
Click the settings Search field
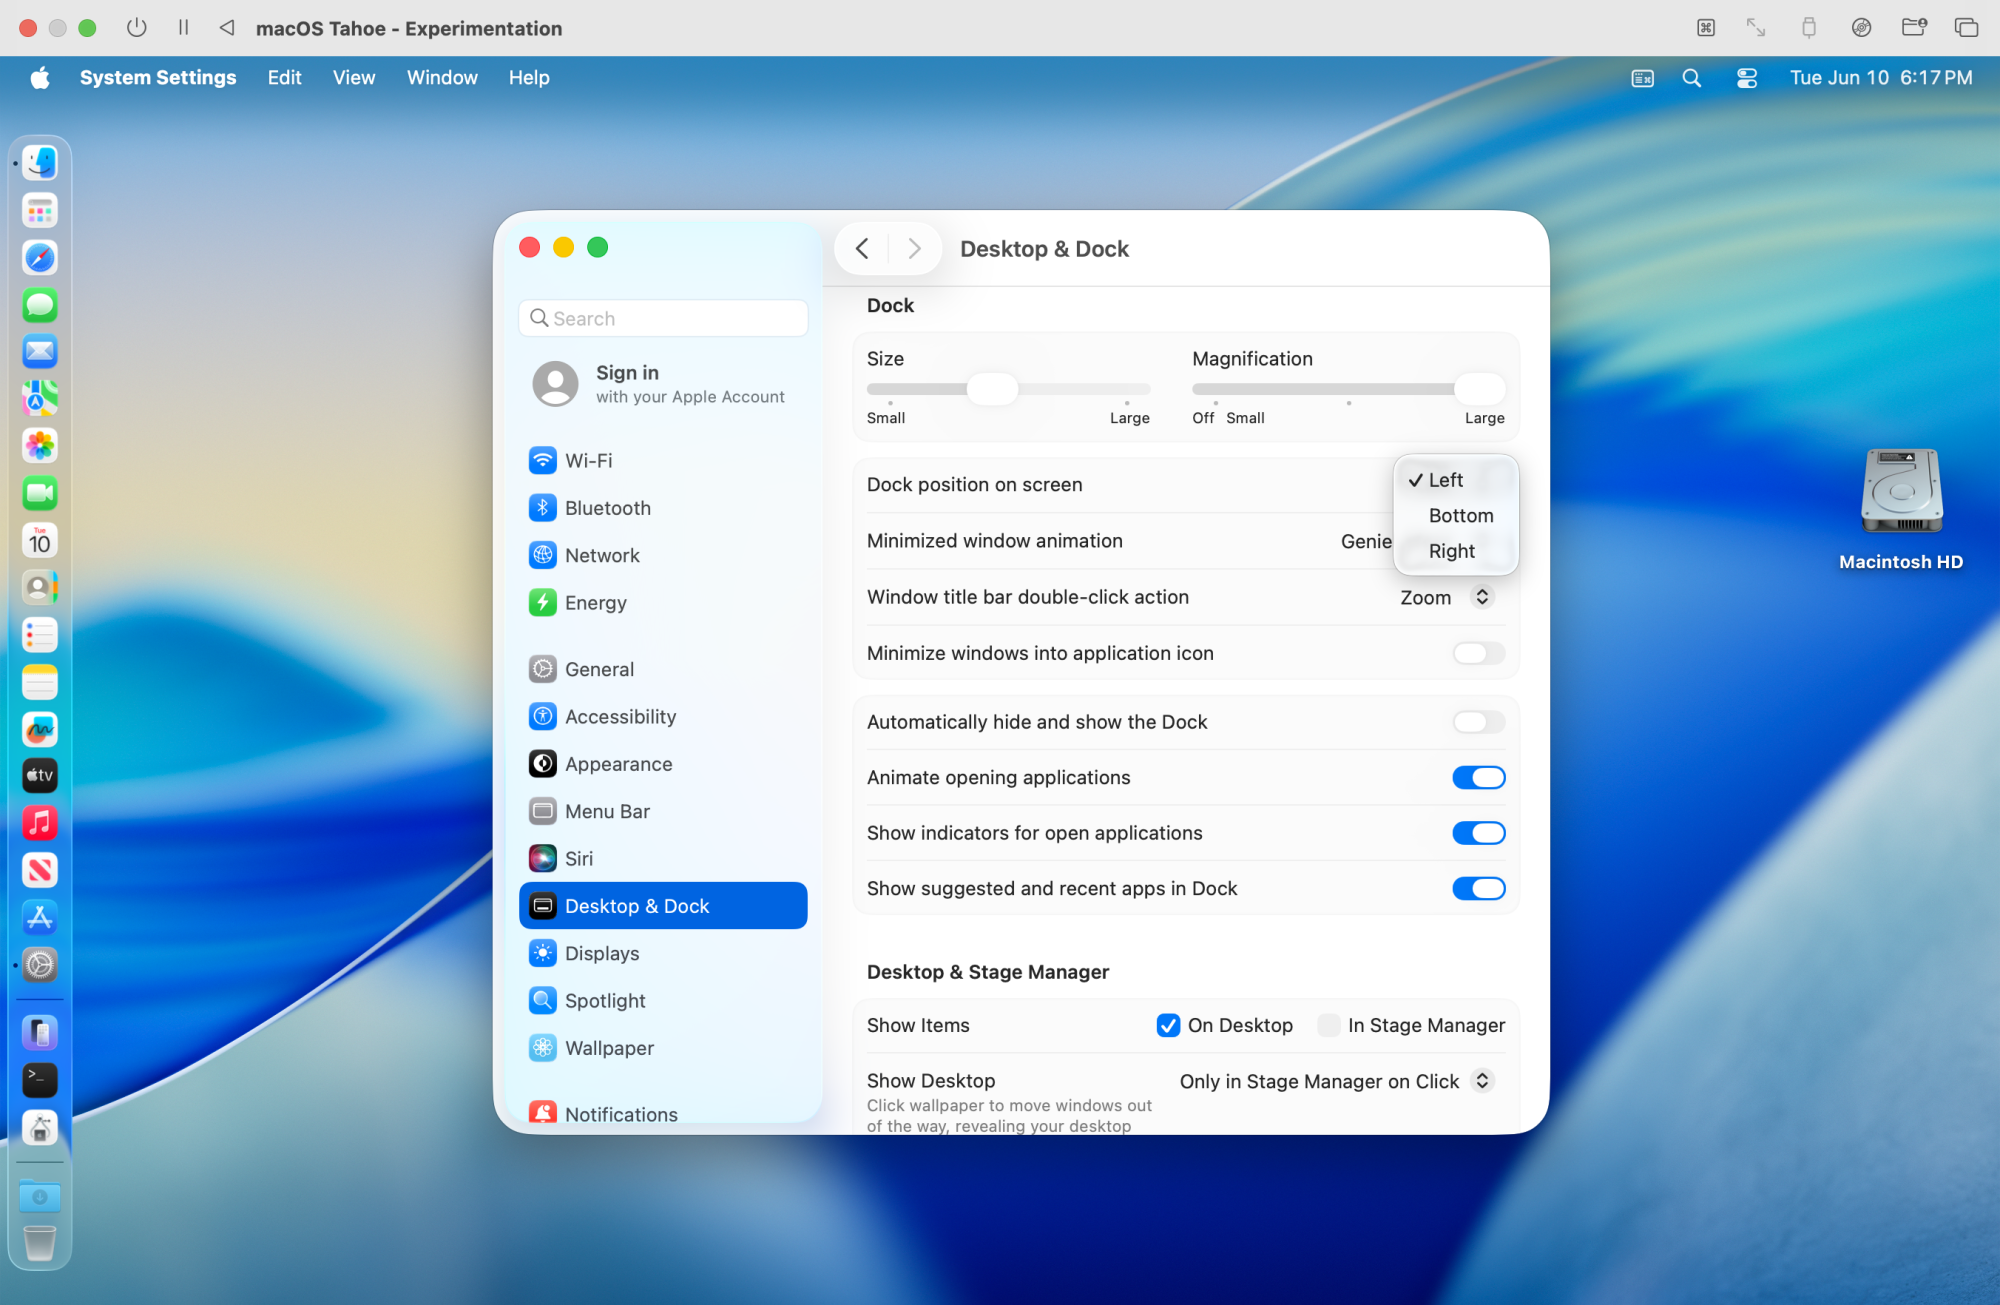pyautogui.click(x=664, y=318)
